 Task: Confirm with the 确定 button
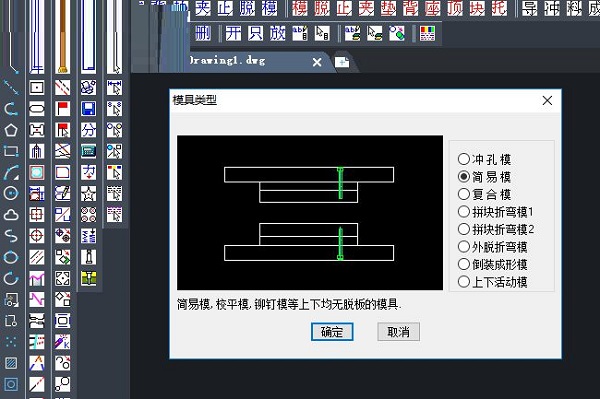tap(332, 332)
